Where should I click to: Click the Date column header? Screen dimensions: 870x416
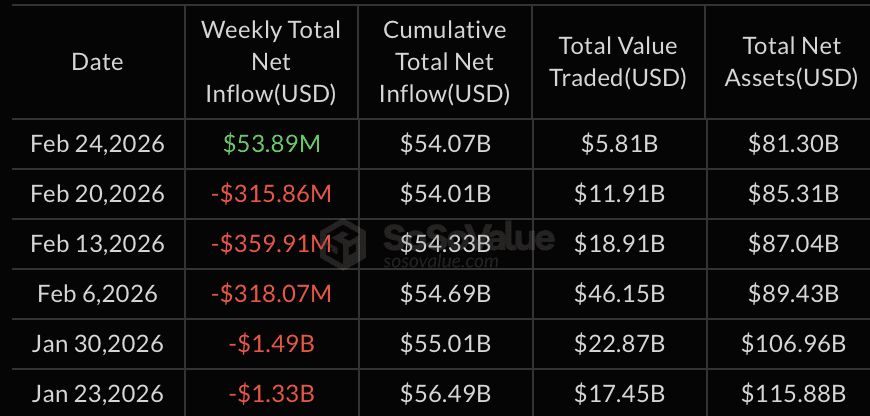click(x=98, y=62)
